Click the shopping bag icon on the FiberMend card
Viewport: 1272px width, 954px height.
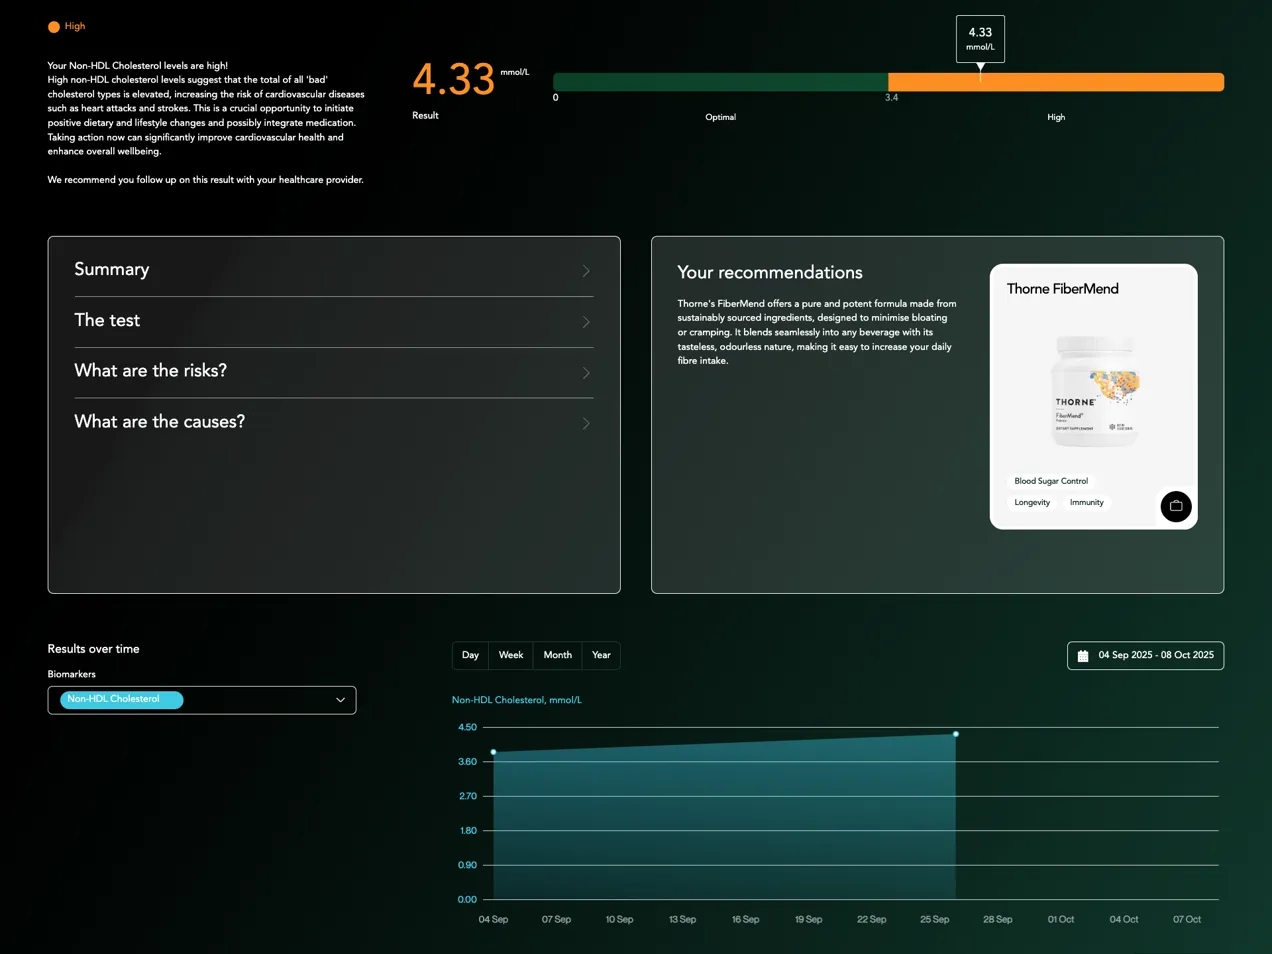[1175, 506]
